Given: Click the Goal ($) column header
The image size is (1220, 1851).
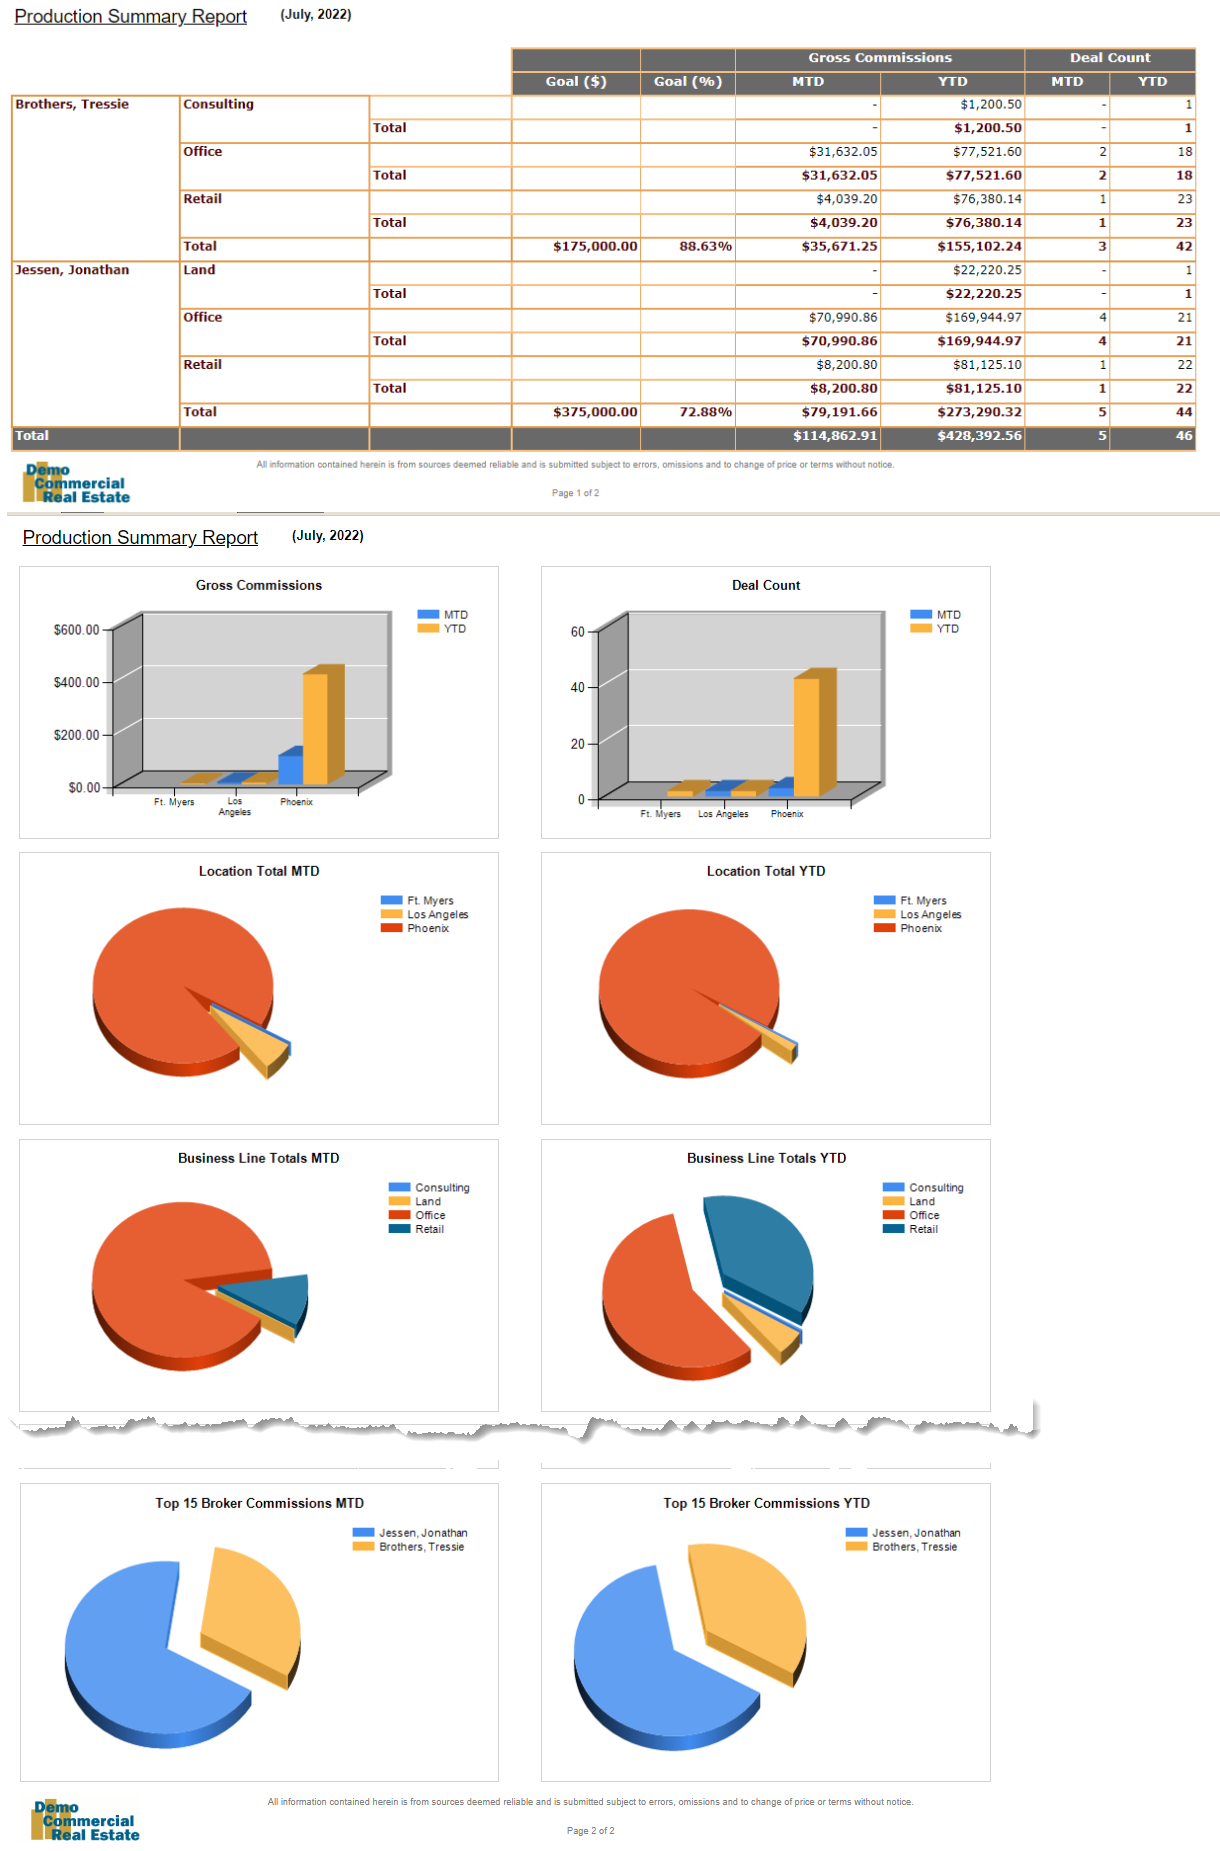Looking at the screenshot, I should click(x=576, y=82).
